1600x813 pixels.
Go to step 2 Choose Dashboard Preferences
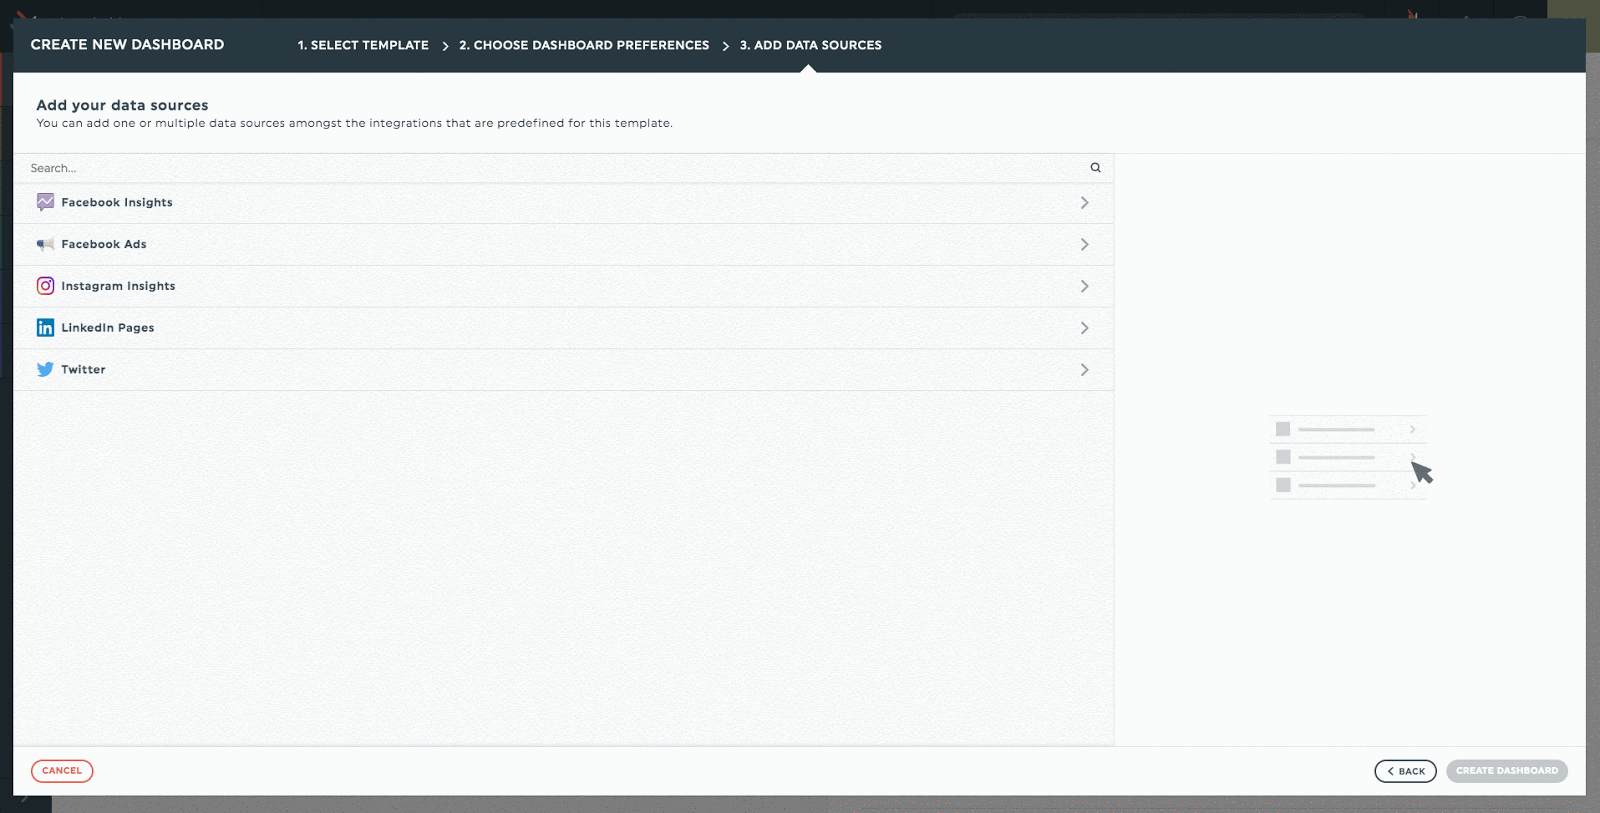pyautogui.click(x=584, y=45)
